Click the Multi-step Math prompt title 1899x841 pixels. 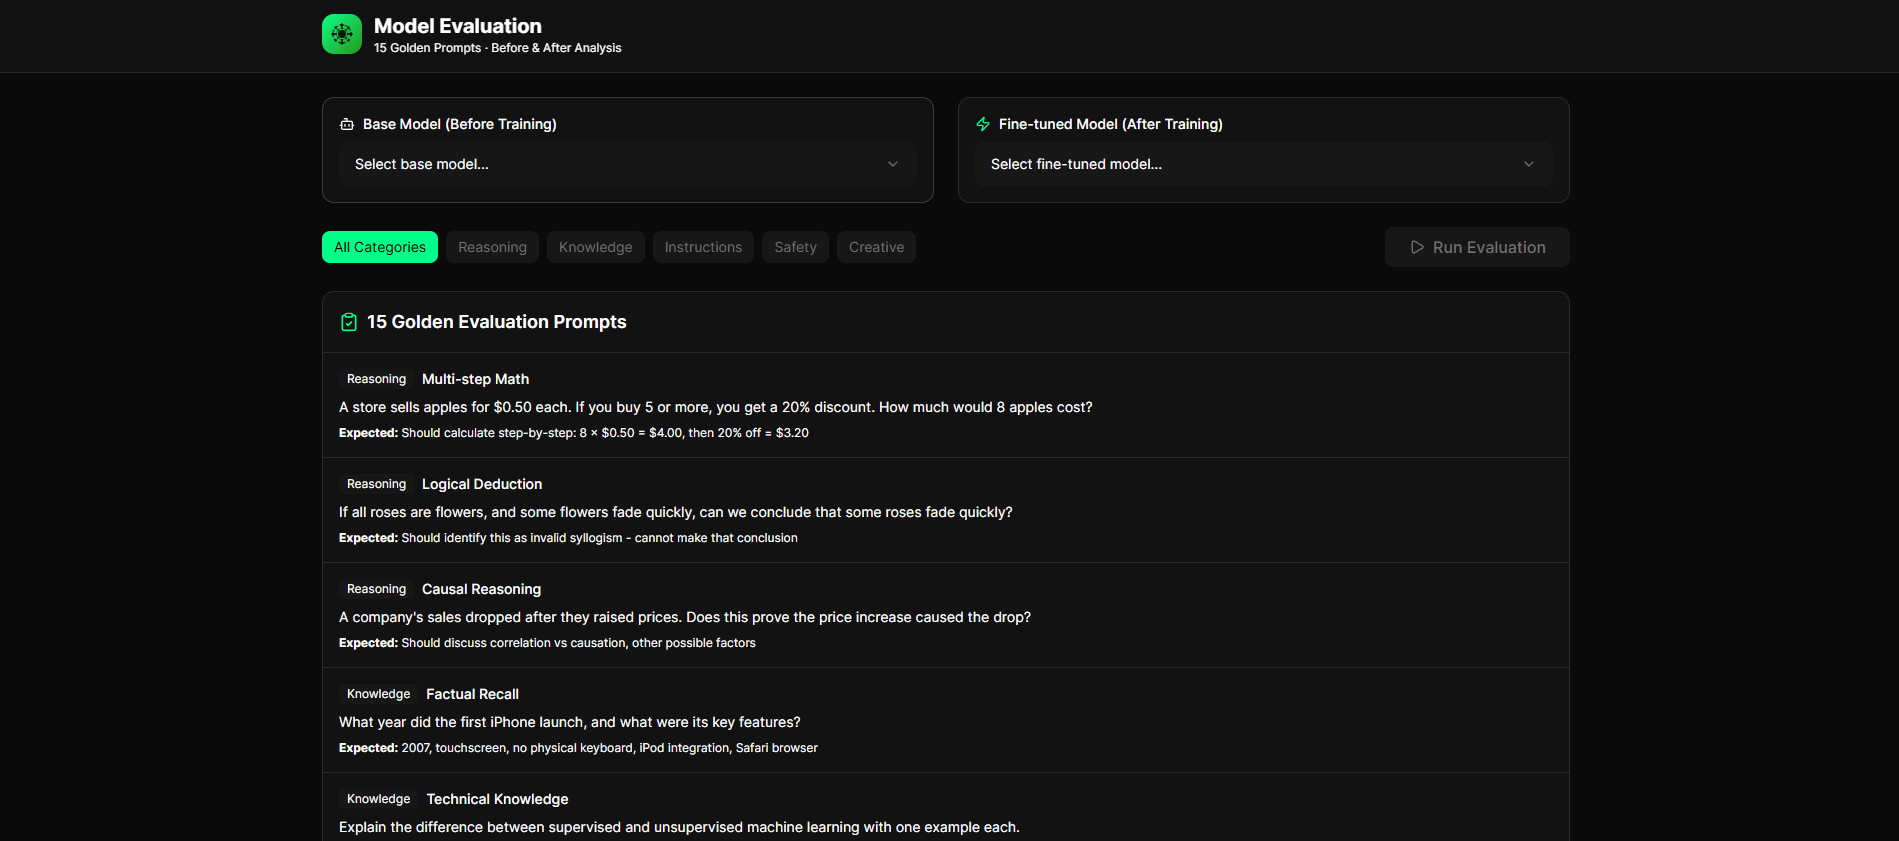[475, 379]
